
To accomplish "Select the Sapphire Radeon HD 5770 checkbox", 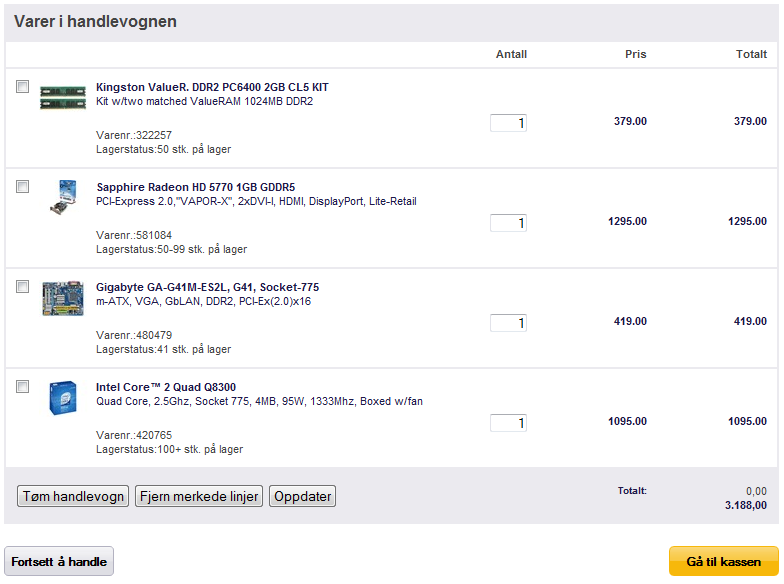I will 22,186.
